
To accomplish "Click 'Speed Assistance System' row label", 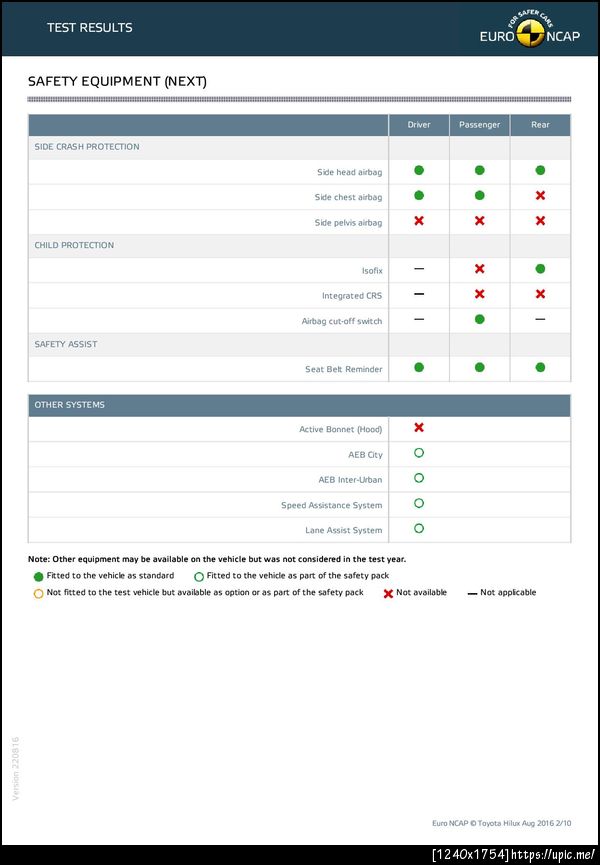I will [331, 505].
